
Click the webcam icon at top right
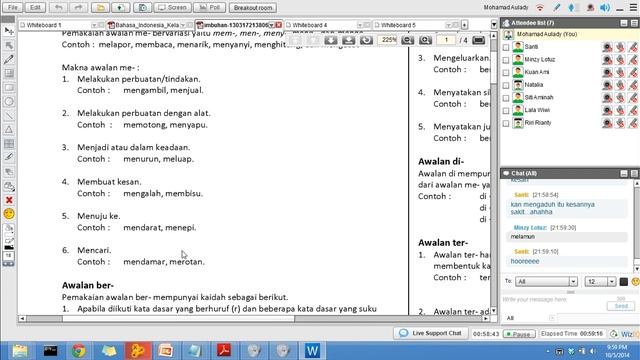pyautogui.click(x=590, y=8)
